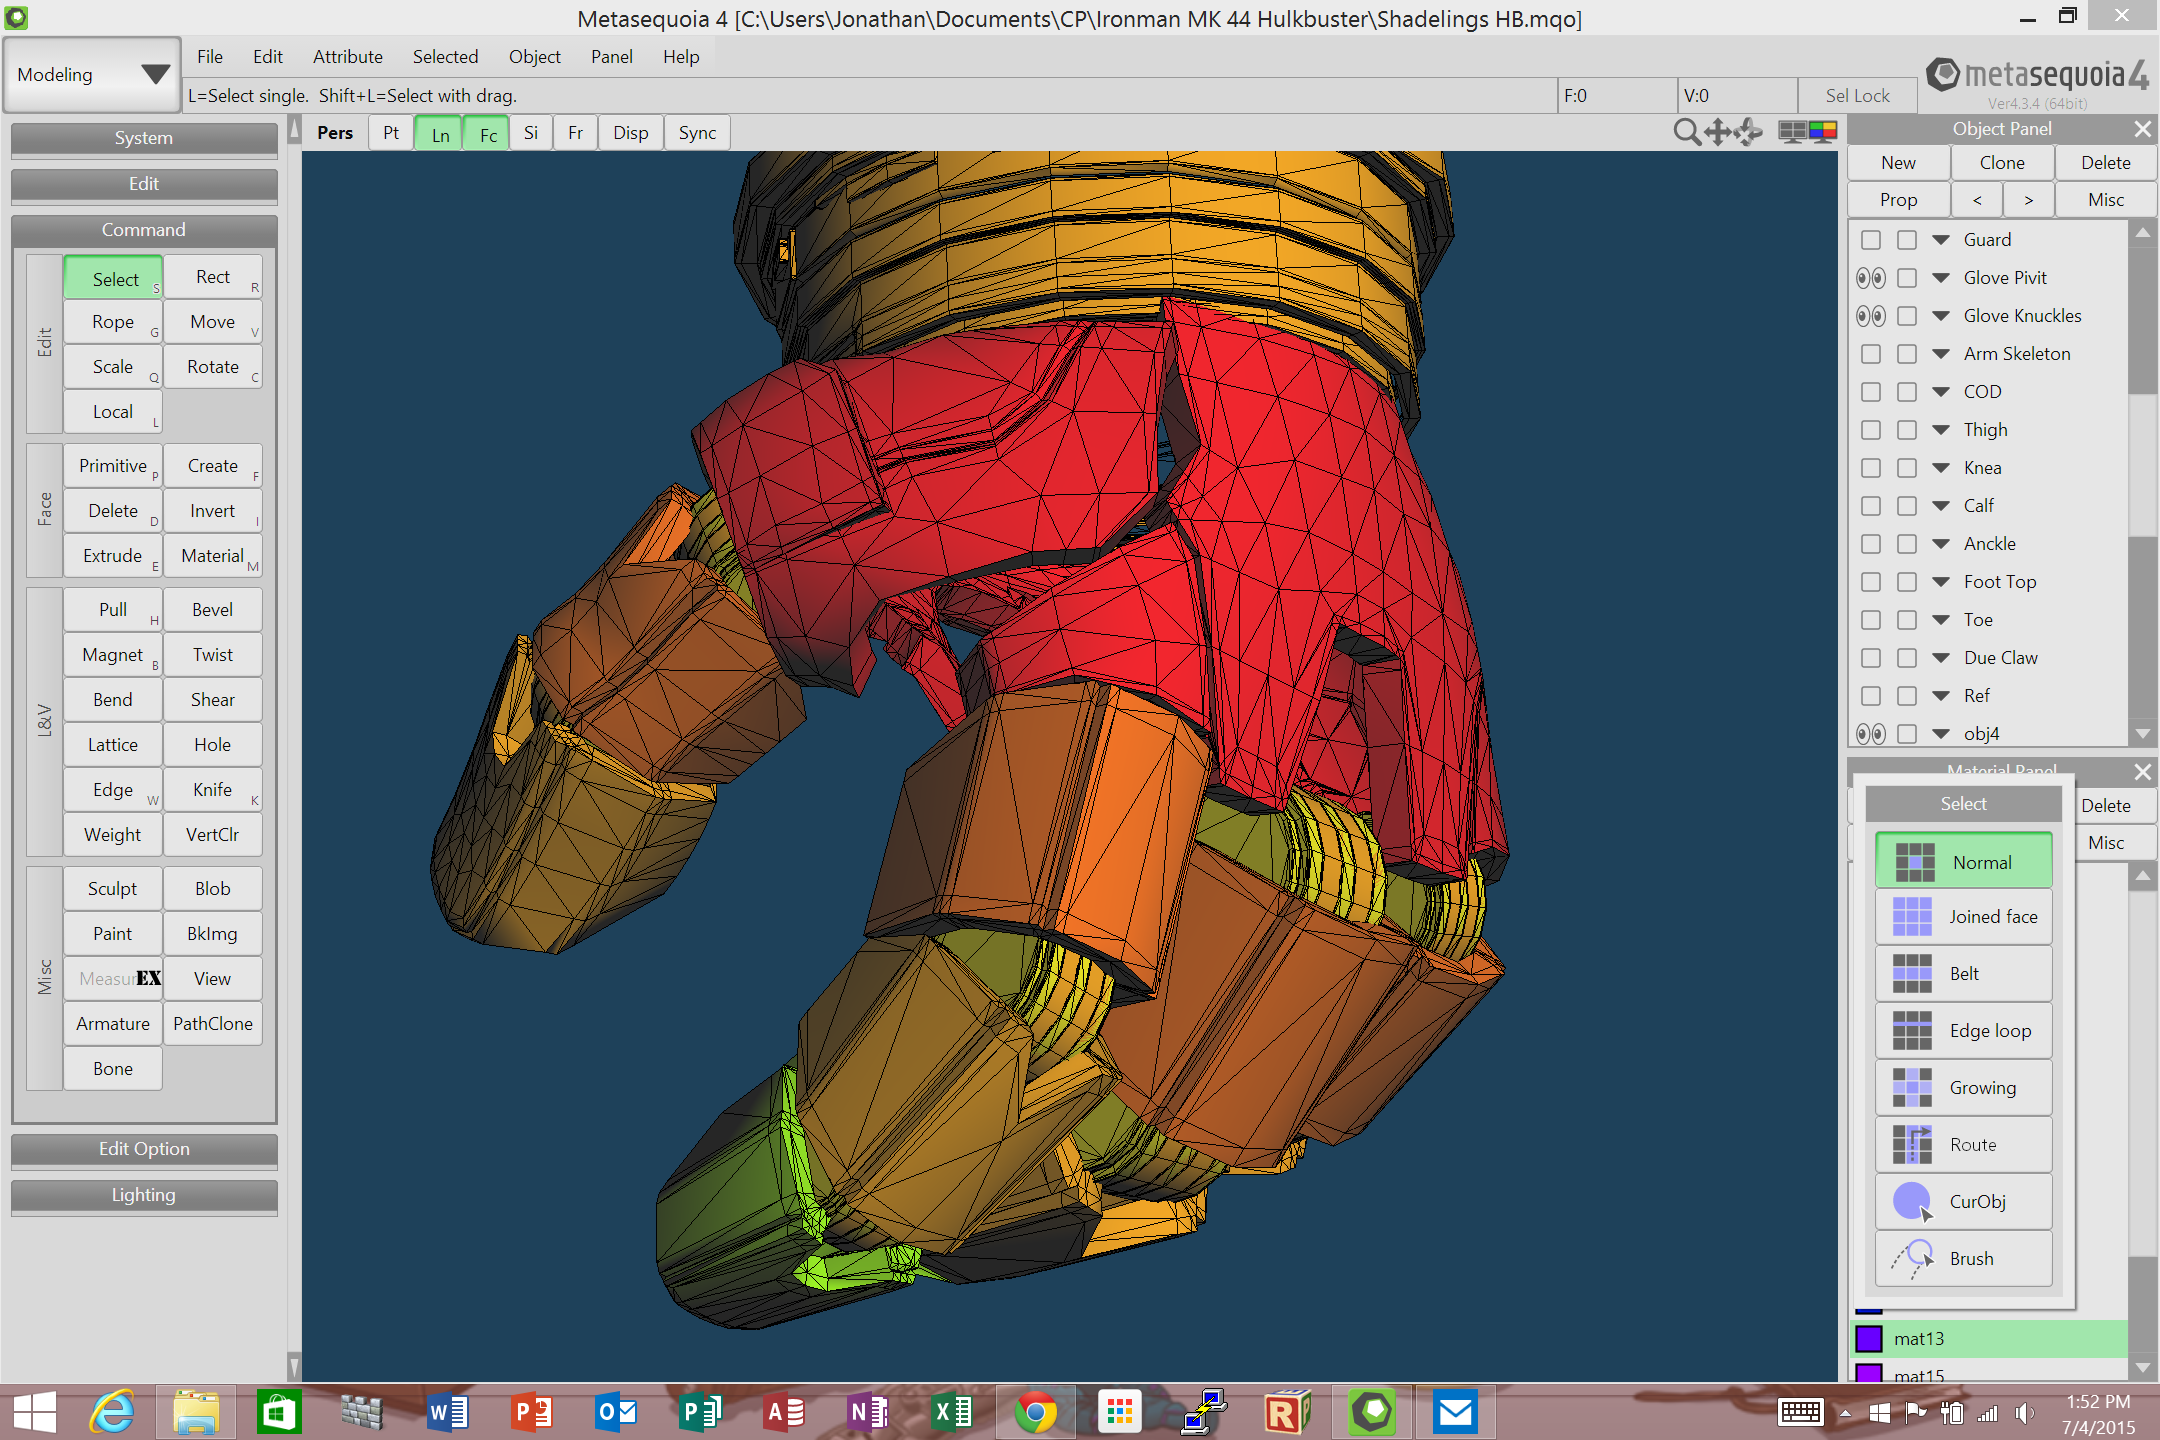Image resolution: width=2160 pixels, height=1440 pixels.
Task: Choose Normal selection mode icon
Action: (1914, 862)
